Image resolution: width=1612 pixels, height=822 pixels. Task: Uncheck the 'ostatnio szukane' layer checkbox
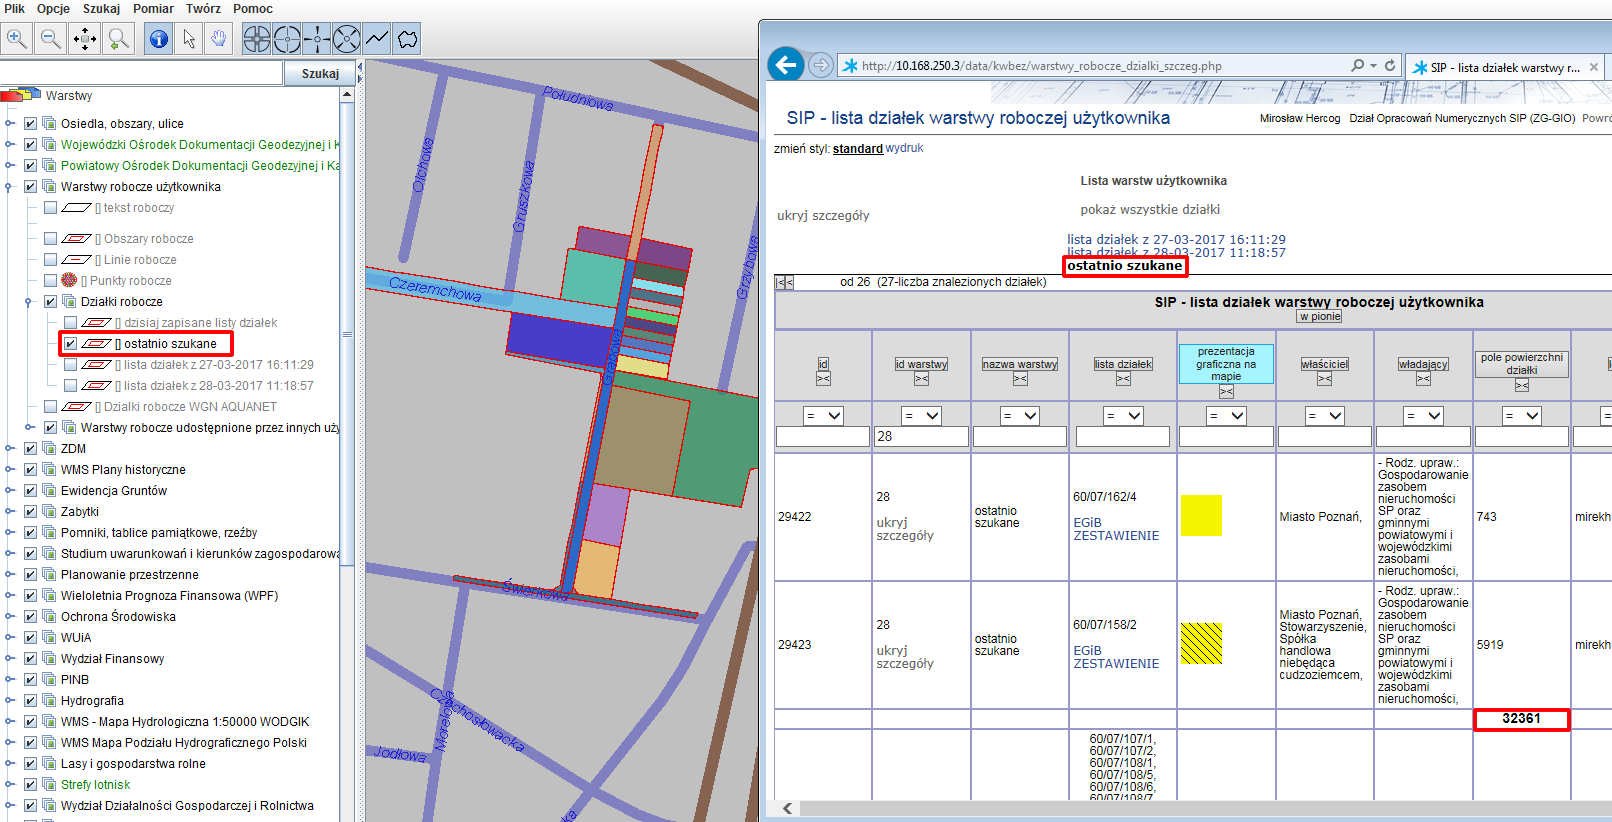click(x=70, y=344)
